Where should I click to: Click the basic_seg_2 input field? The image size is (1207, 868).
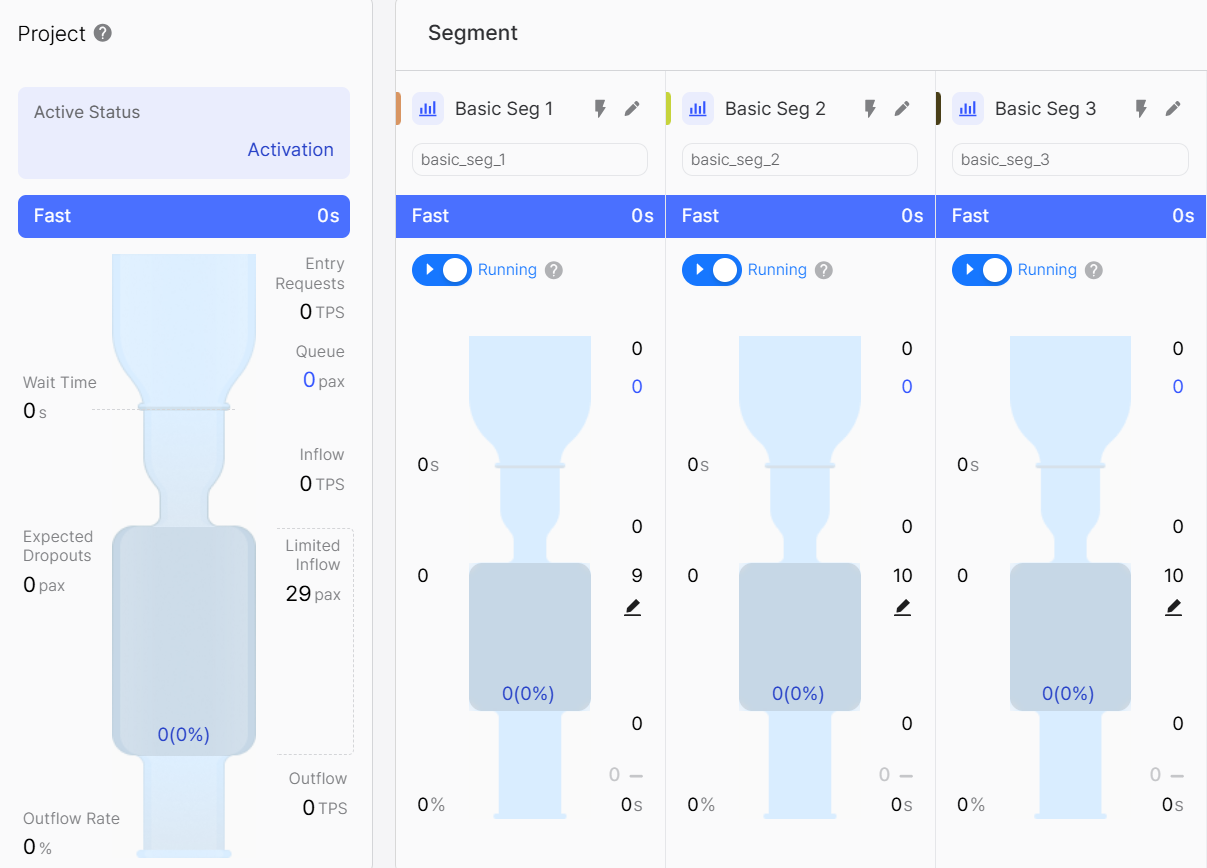tap(799, 160)
